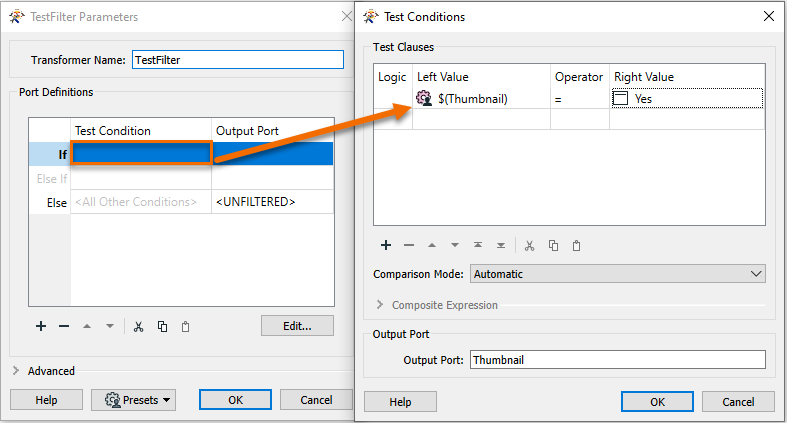The height and width of the screenshot is (423, 787).
Task: Open Help in Test Conditions dialog
Action: click(x=400, y=402)
